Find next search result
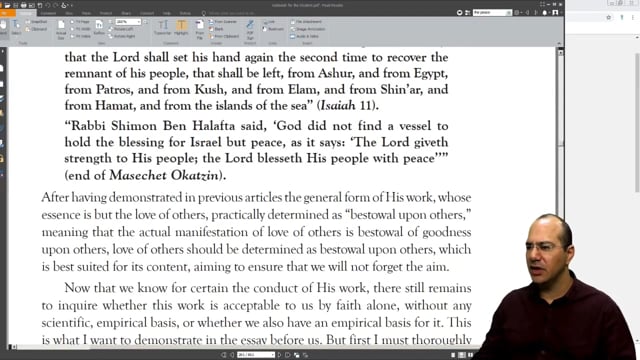 pos(536,13)
